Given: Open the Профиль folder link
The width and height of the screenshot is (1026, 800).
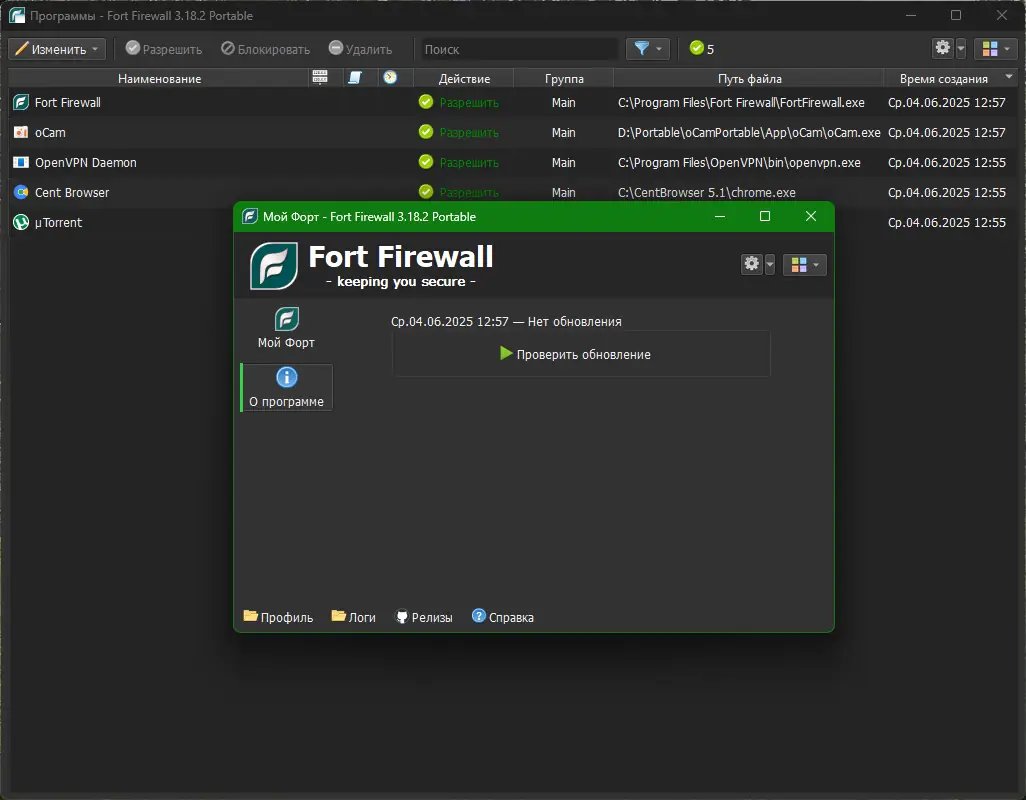Looking at the screenshot, I should (x=278, y=617).
